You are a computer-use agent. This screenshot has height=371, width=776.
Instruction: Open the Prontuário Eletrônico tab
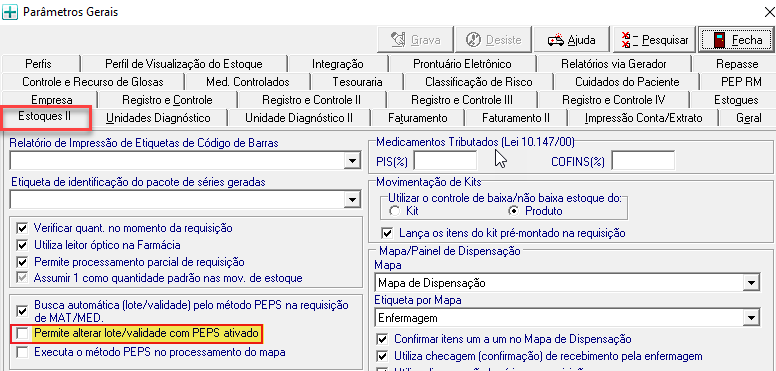tap(462, 64)
